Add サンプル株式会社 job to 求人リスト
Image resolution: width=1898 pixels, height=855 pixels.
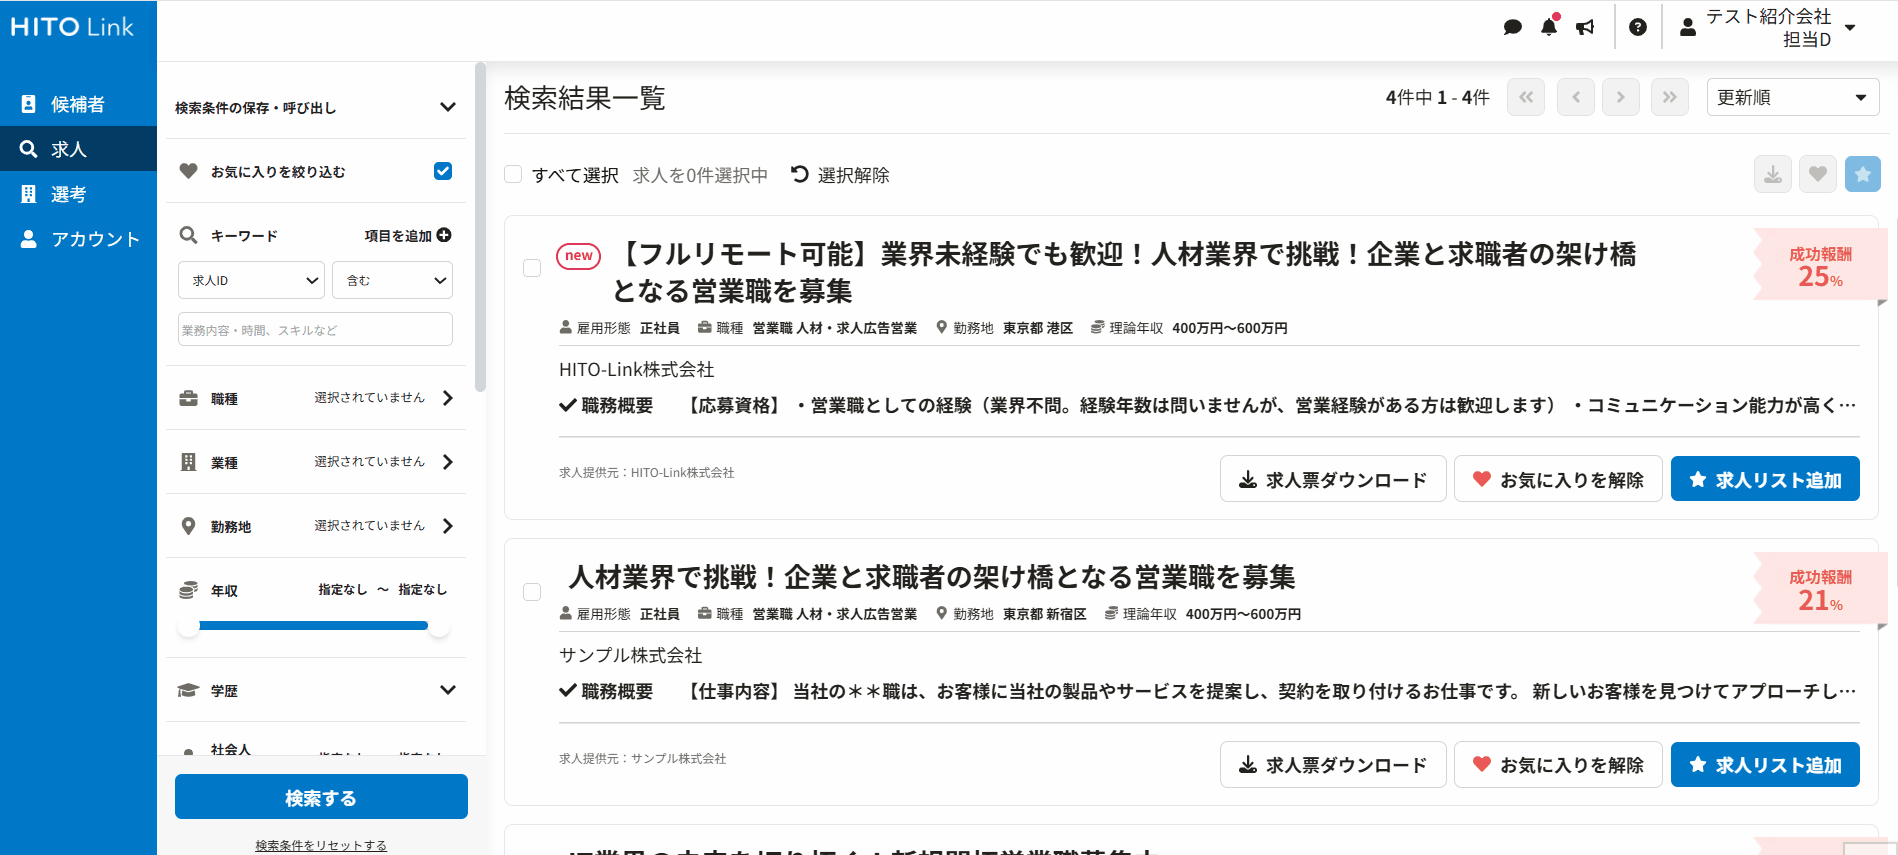point(1765,765)
